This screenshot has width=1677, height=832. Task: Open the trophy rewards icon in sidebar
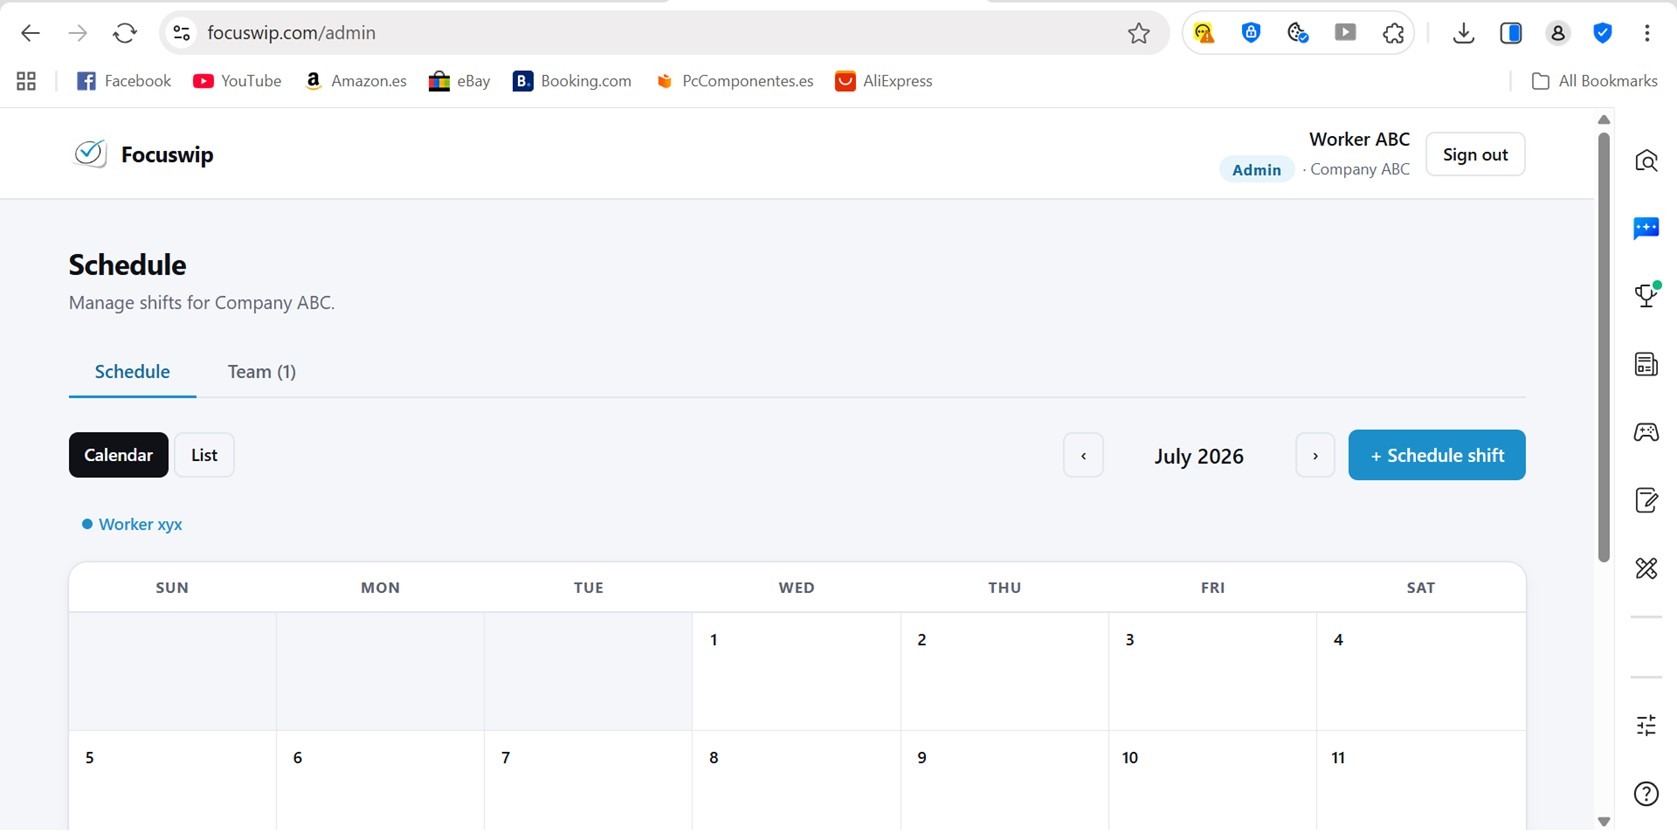(1646, 295)
